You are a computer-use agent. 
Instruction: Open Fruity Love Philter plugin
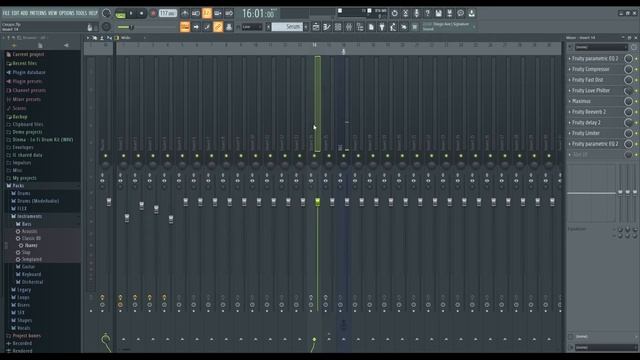(x=591, y=91)
